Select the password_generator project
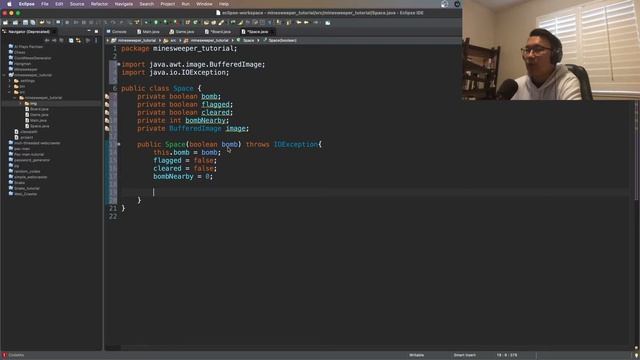The image size is (640, 360). pos(32,160)
